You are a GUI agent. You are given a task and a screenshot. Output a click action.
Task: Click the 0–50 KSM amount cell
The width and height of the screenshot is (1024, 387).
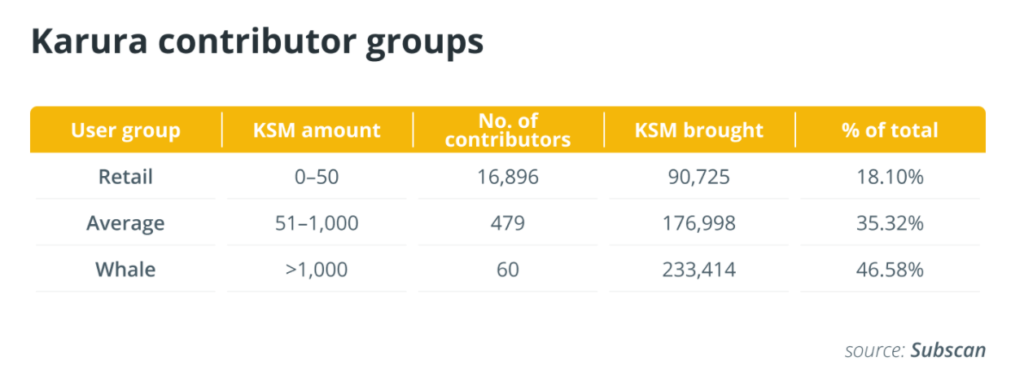317,177
